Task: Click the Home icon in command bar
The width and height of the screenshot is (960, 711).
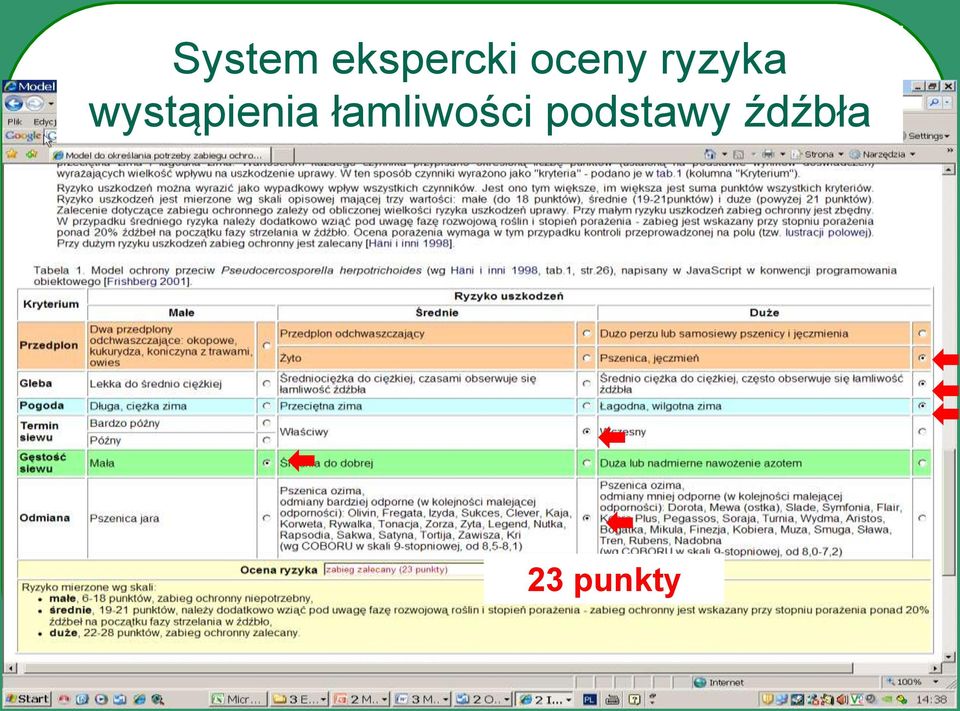Action: [710, 154]
